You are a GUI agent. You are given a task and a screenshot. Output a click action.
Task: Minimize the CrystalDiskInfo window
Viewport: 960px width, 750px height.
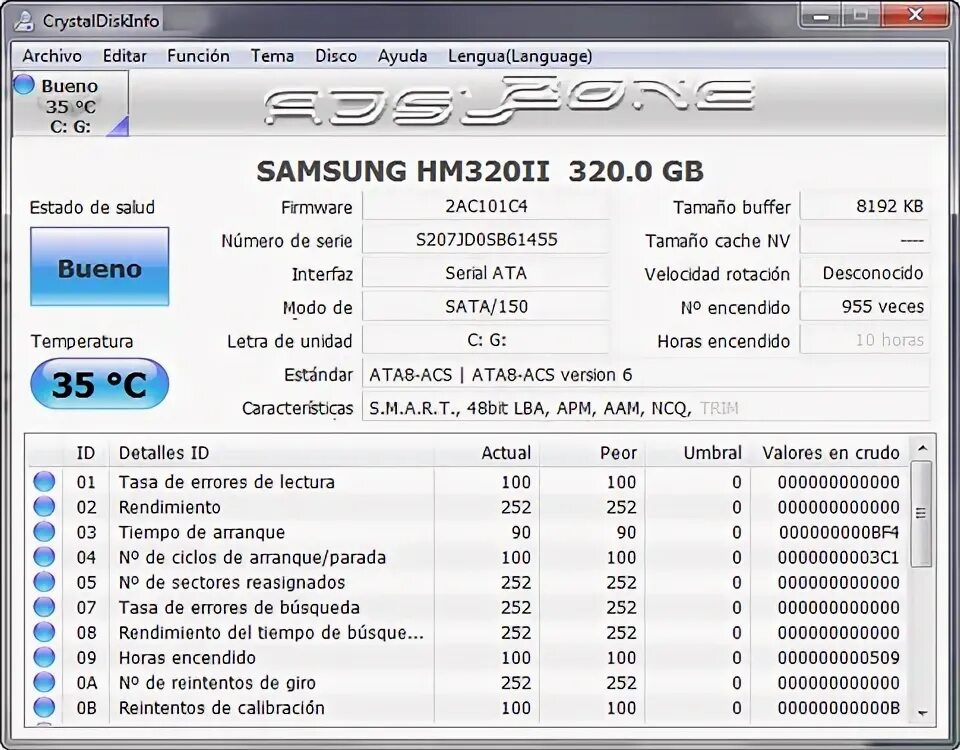[x=820, y=15]
